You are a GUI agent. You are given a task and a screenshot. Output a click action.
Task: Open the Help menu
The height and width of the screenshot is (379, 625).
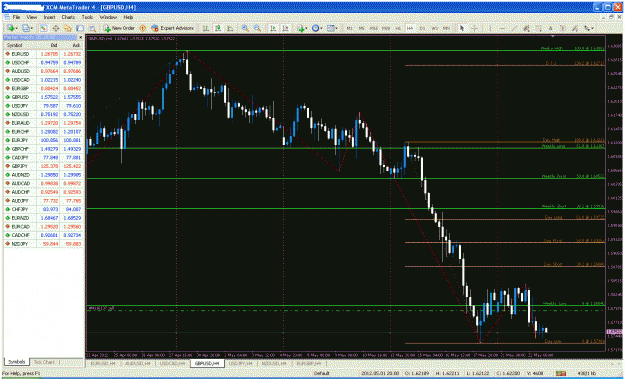point(128,18)
